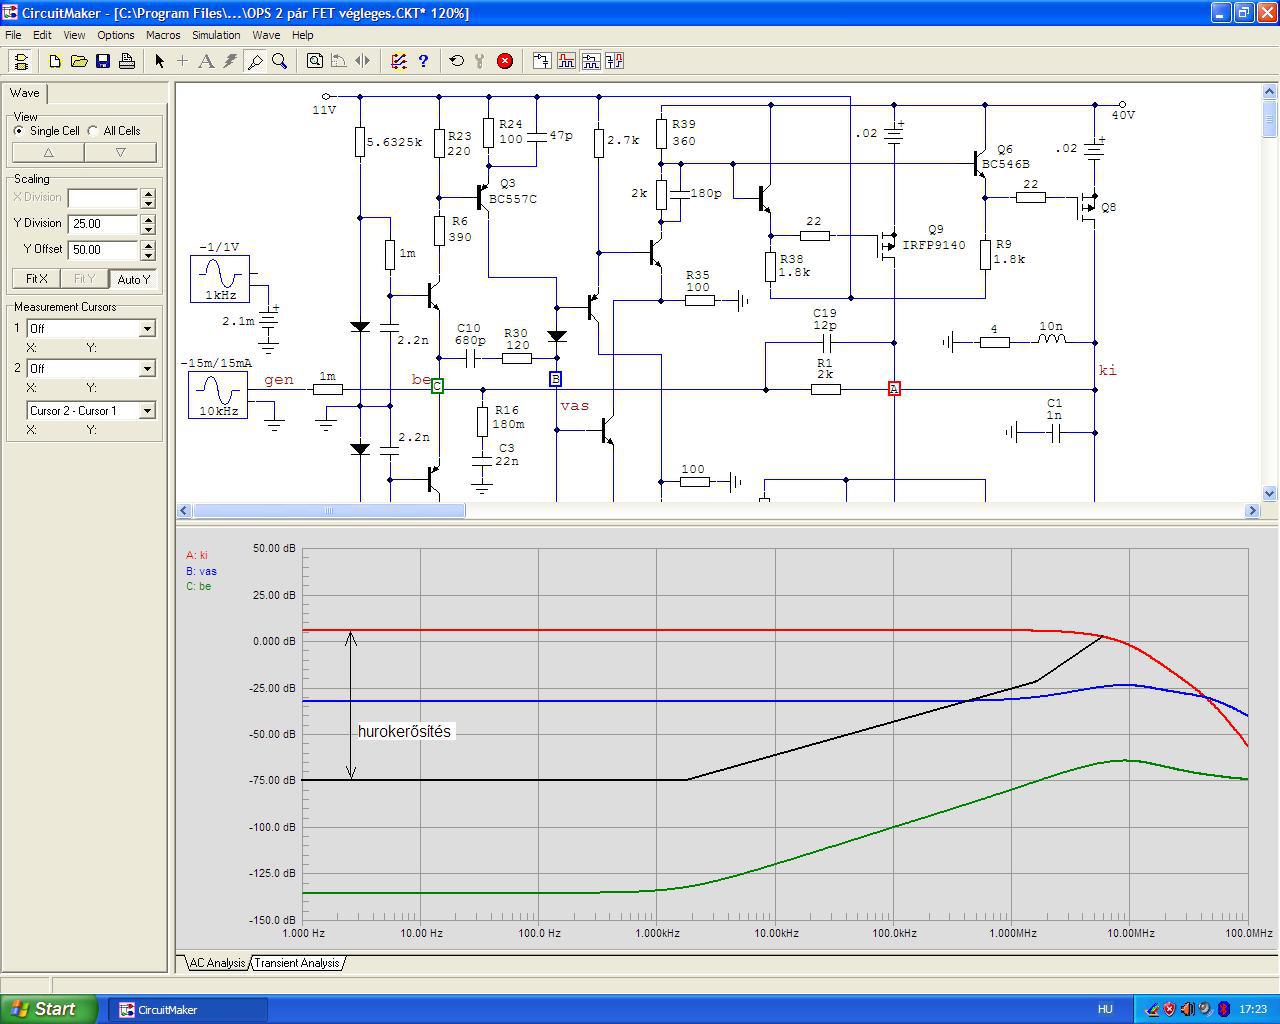
Task: Switch to the Transient Analysis tab
Action: (297, 963)
